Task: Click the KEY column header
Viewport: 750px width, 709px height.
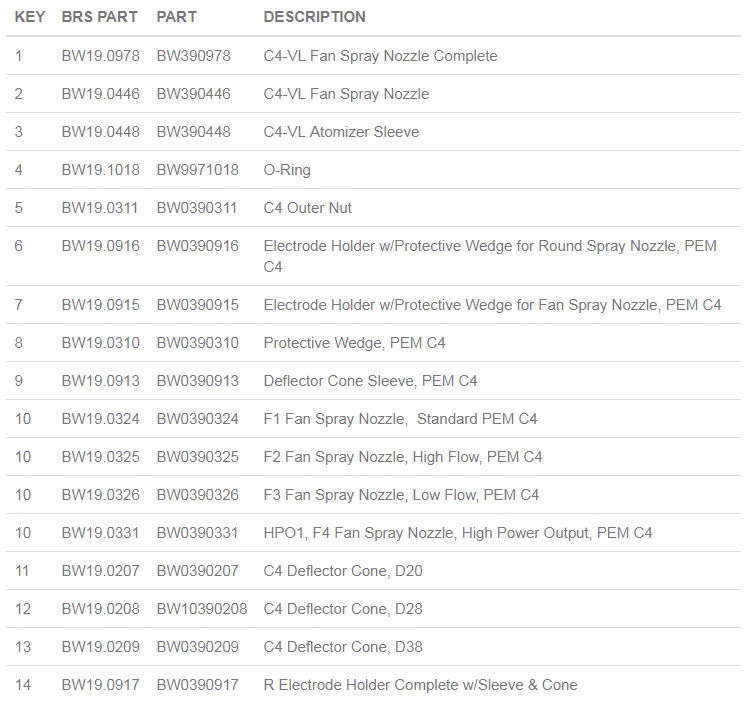Action: (30, 17)
